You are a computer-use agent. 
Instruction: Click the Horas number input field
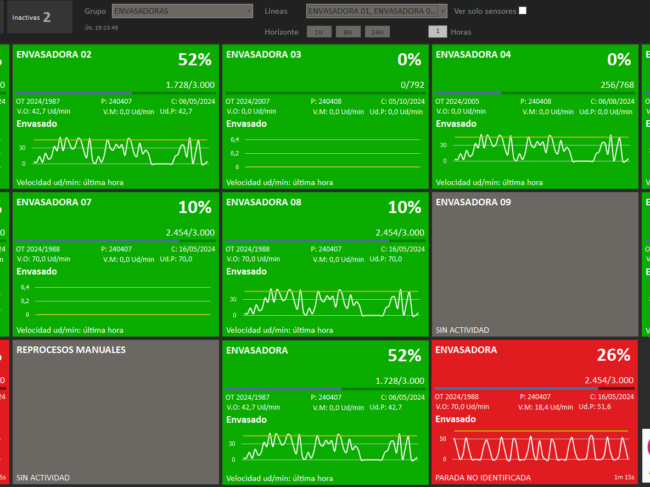(436, 31)
